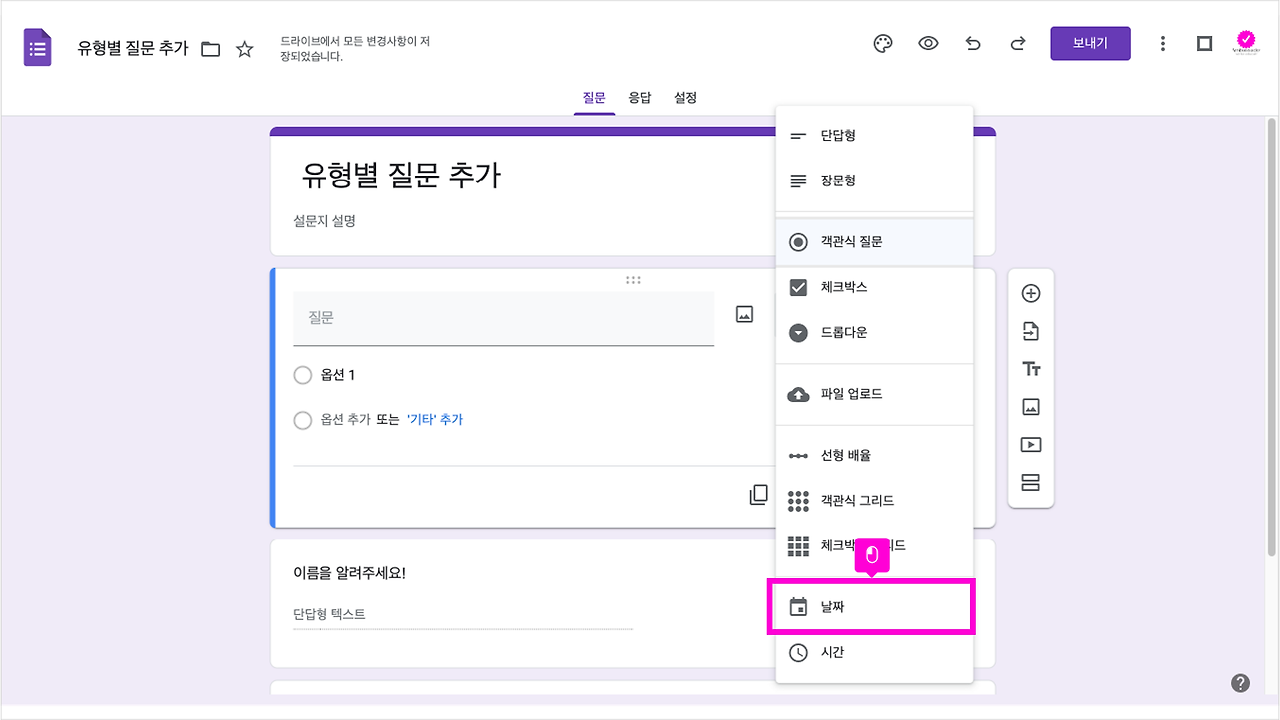Image resolution: width=1280 pixels, height=720 pixels.
Task: Open the 설정 tab
Action: tap(685, 97)
